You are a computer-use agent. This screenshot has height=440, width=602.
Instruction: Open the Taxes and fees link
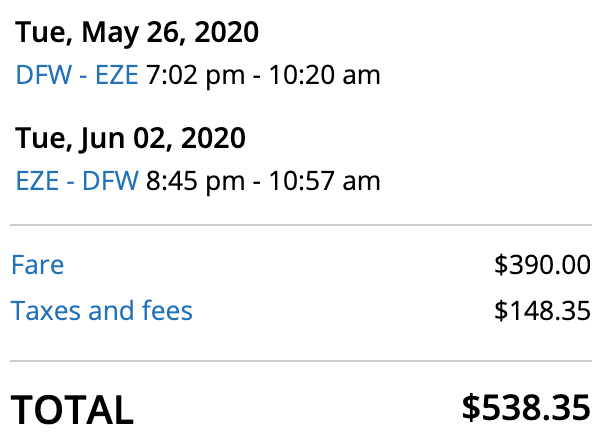coord(102,311)
